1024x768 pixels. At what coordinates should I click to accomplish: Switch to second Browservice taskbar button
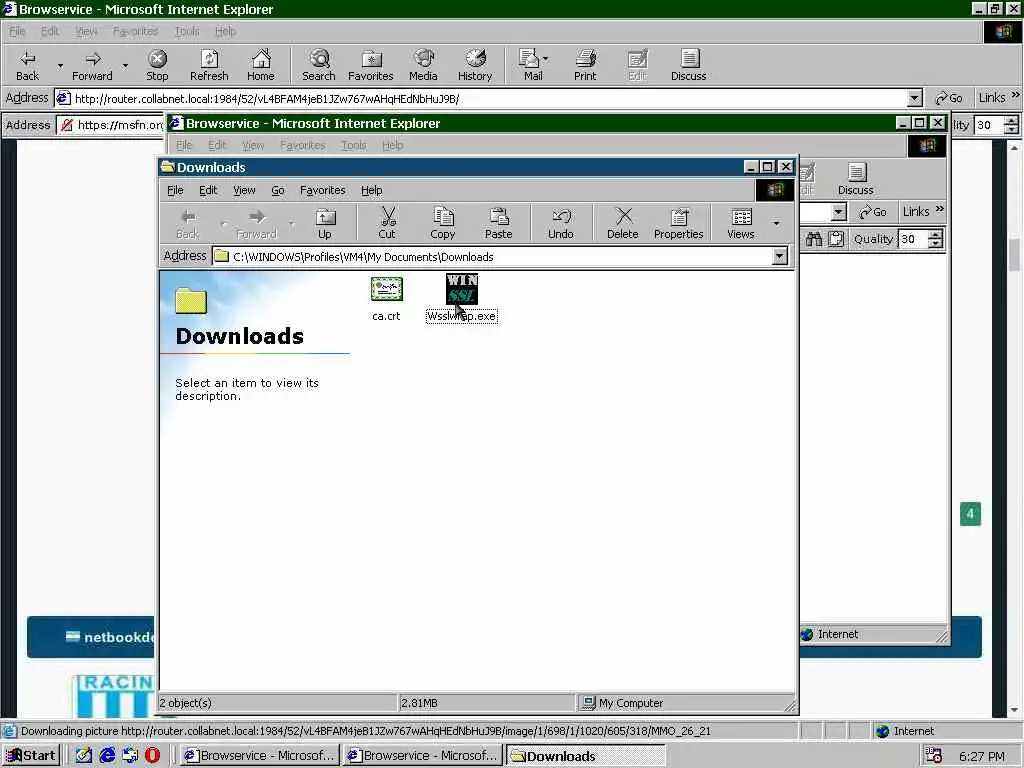(423, 756)
